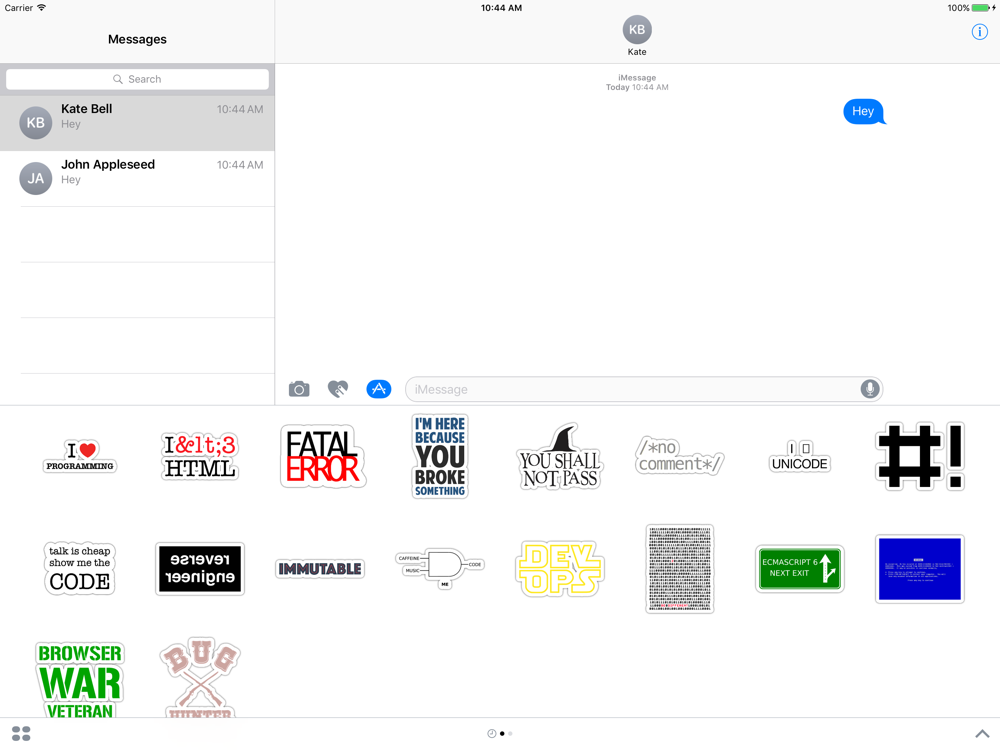Pick the Fatal Error sticker
This screenshot has height=750, width=1000.
(x=322, y=456)
